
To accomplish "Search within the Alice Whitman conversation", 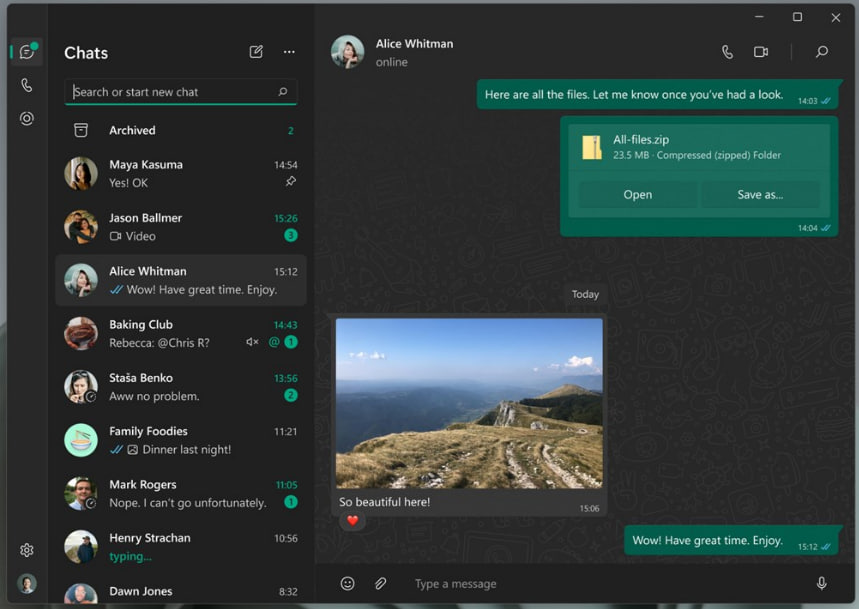I will pyautogui.click(x=822, y=52).
